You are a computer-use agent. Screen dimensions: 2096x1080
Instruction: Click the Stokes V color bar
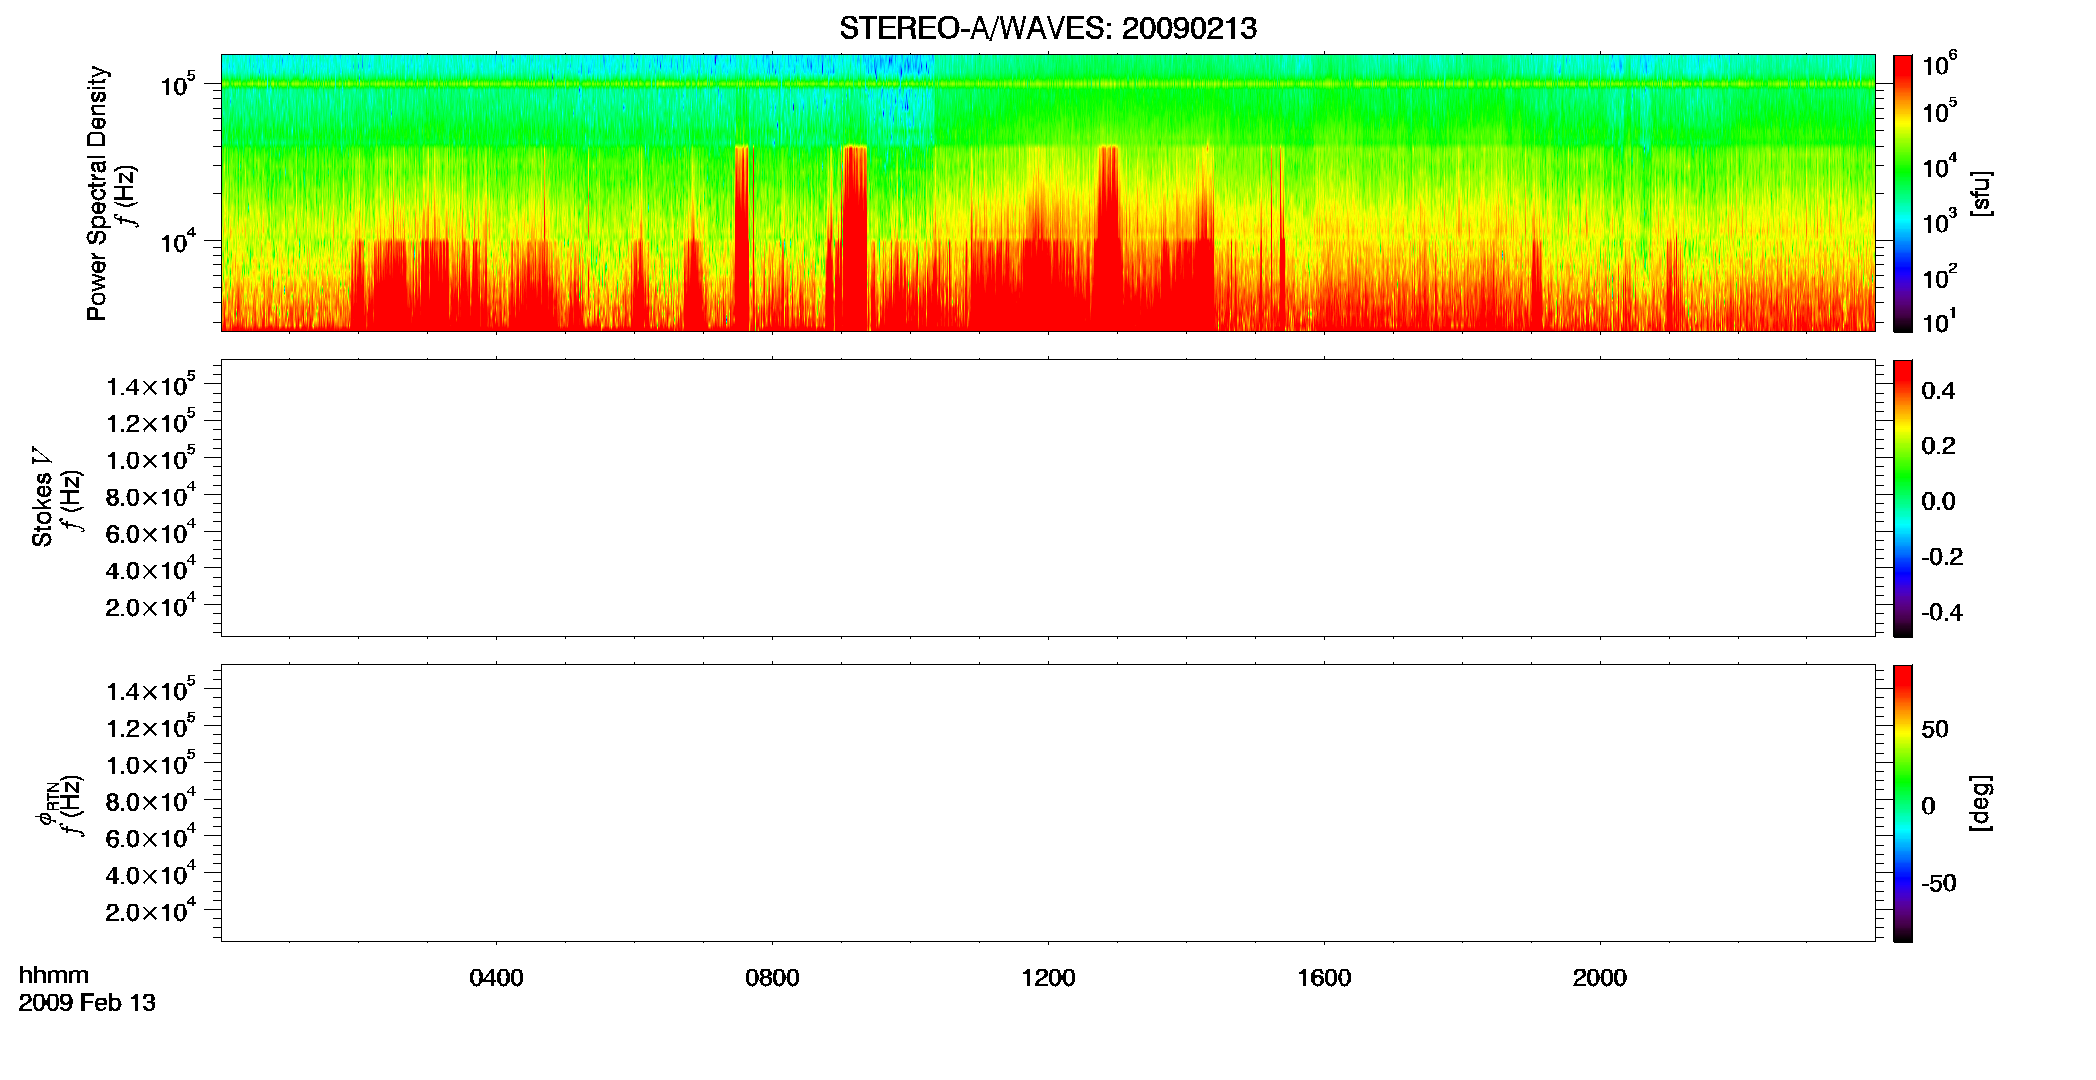click(x=1903, y=498)
